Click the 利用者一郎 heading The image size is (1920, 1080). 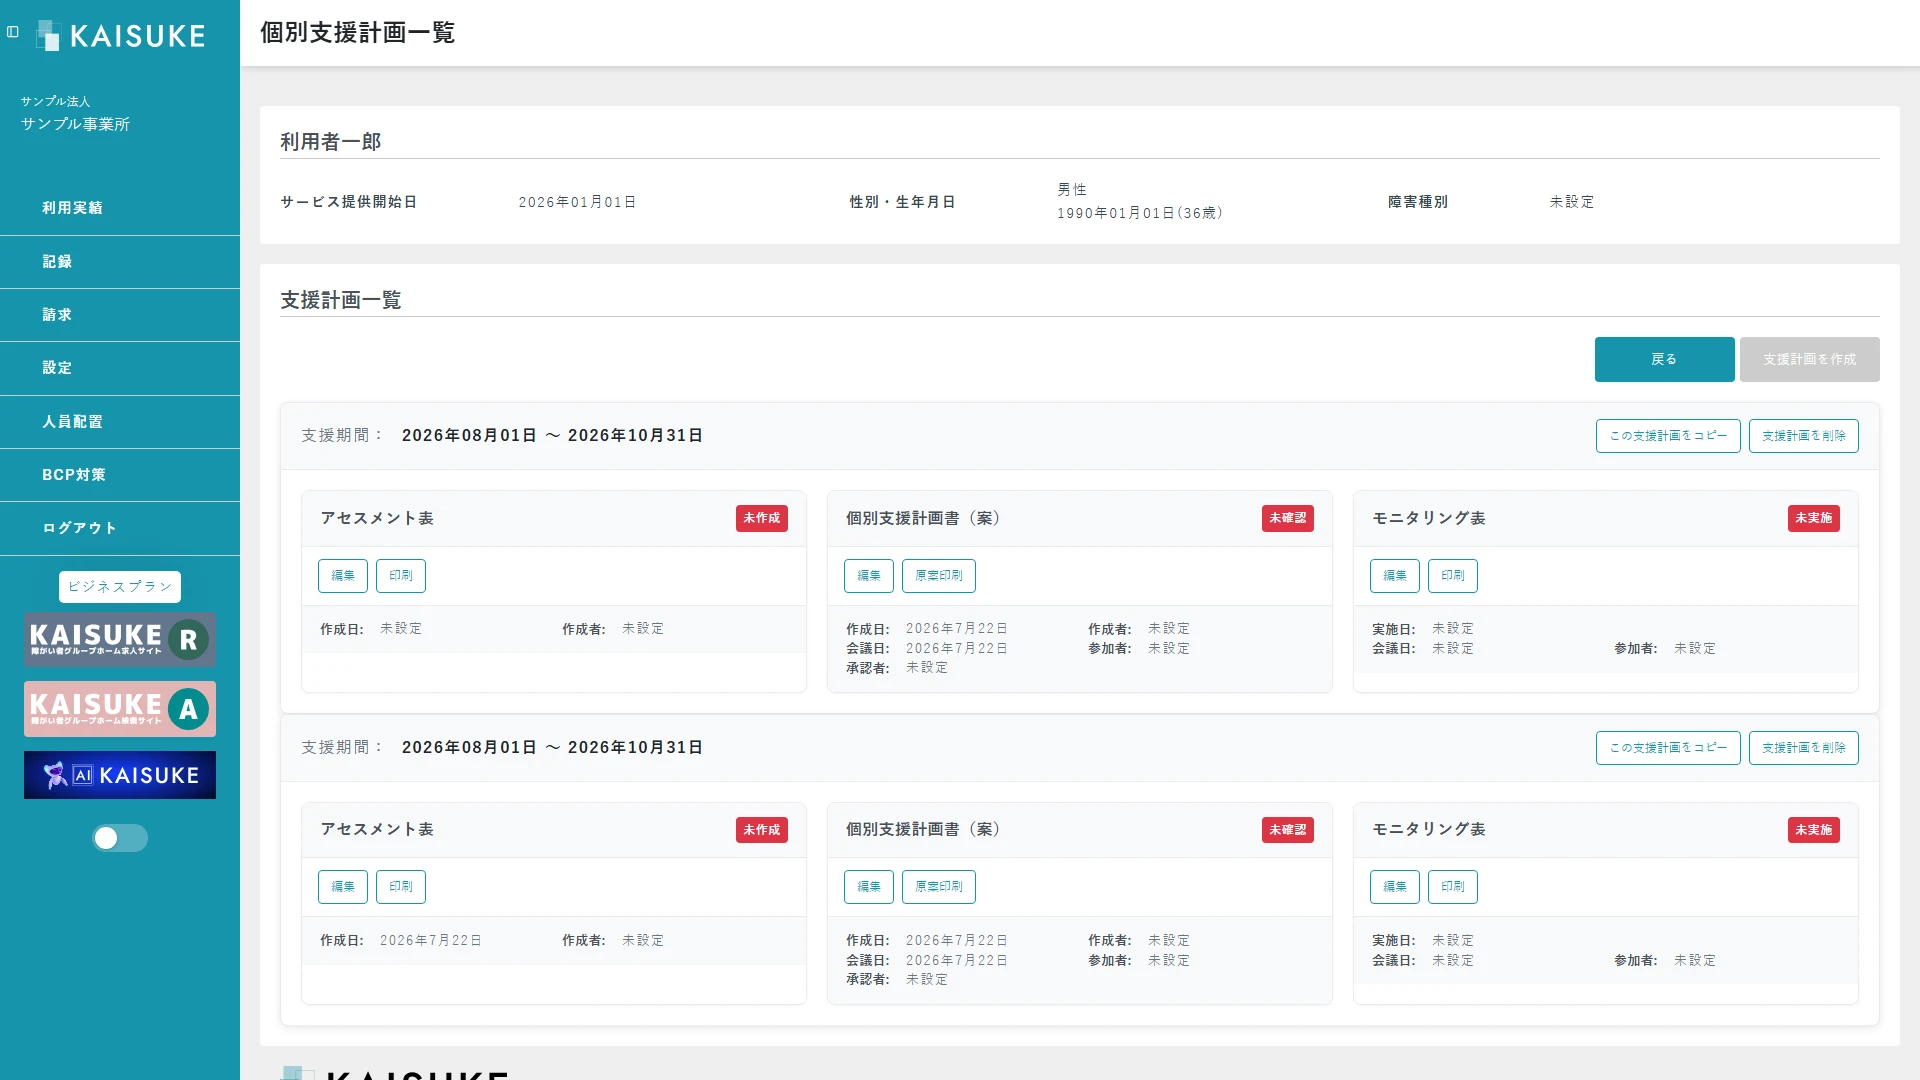pos(331,142)
